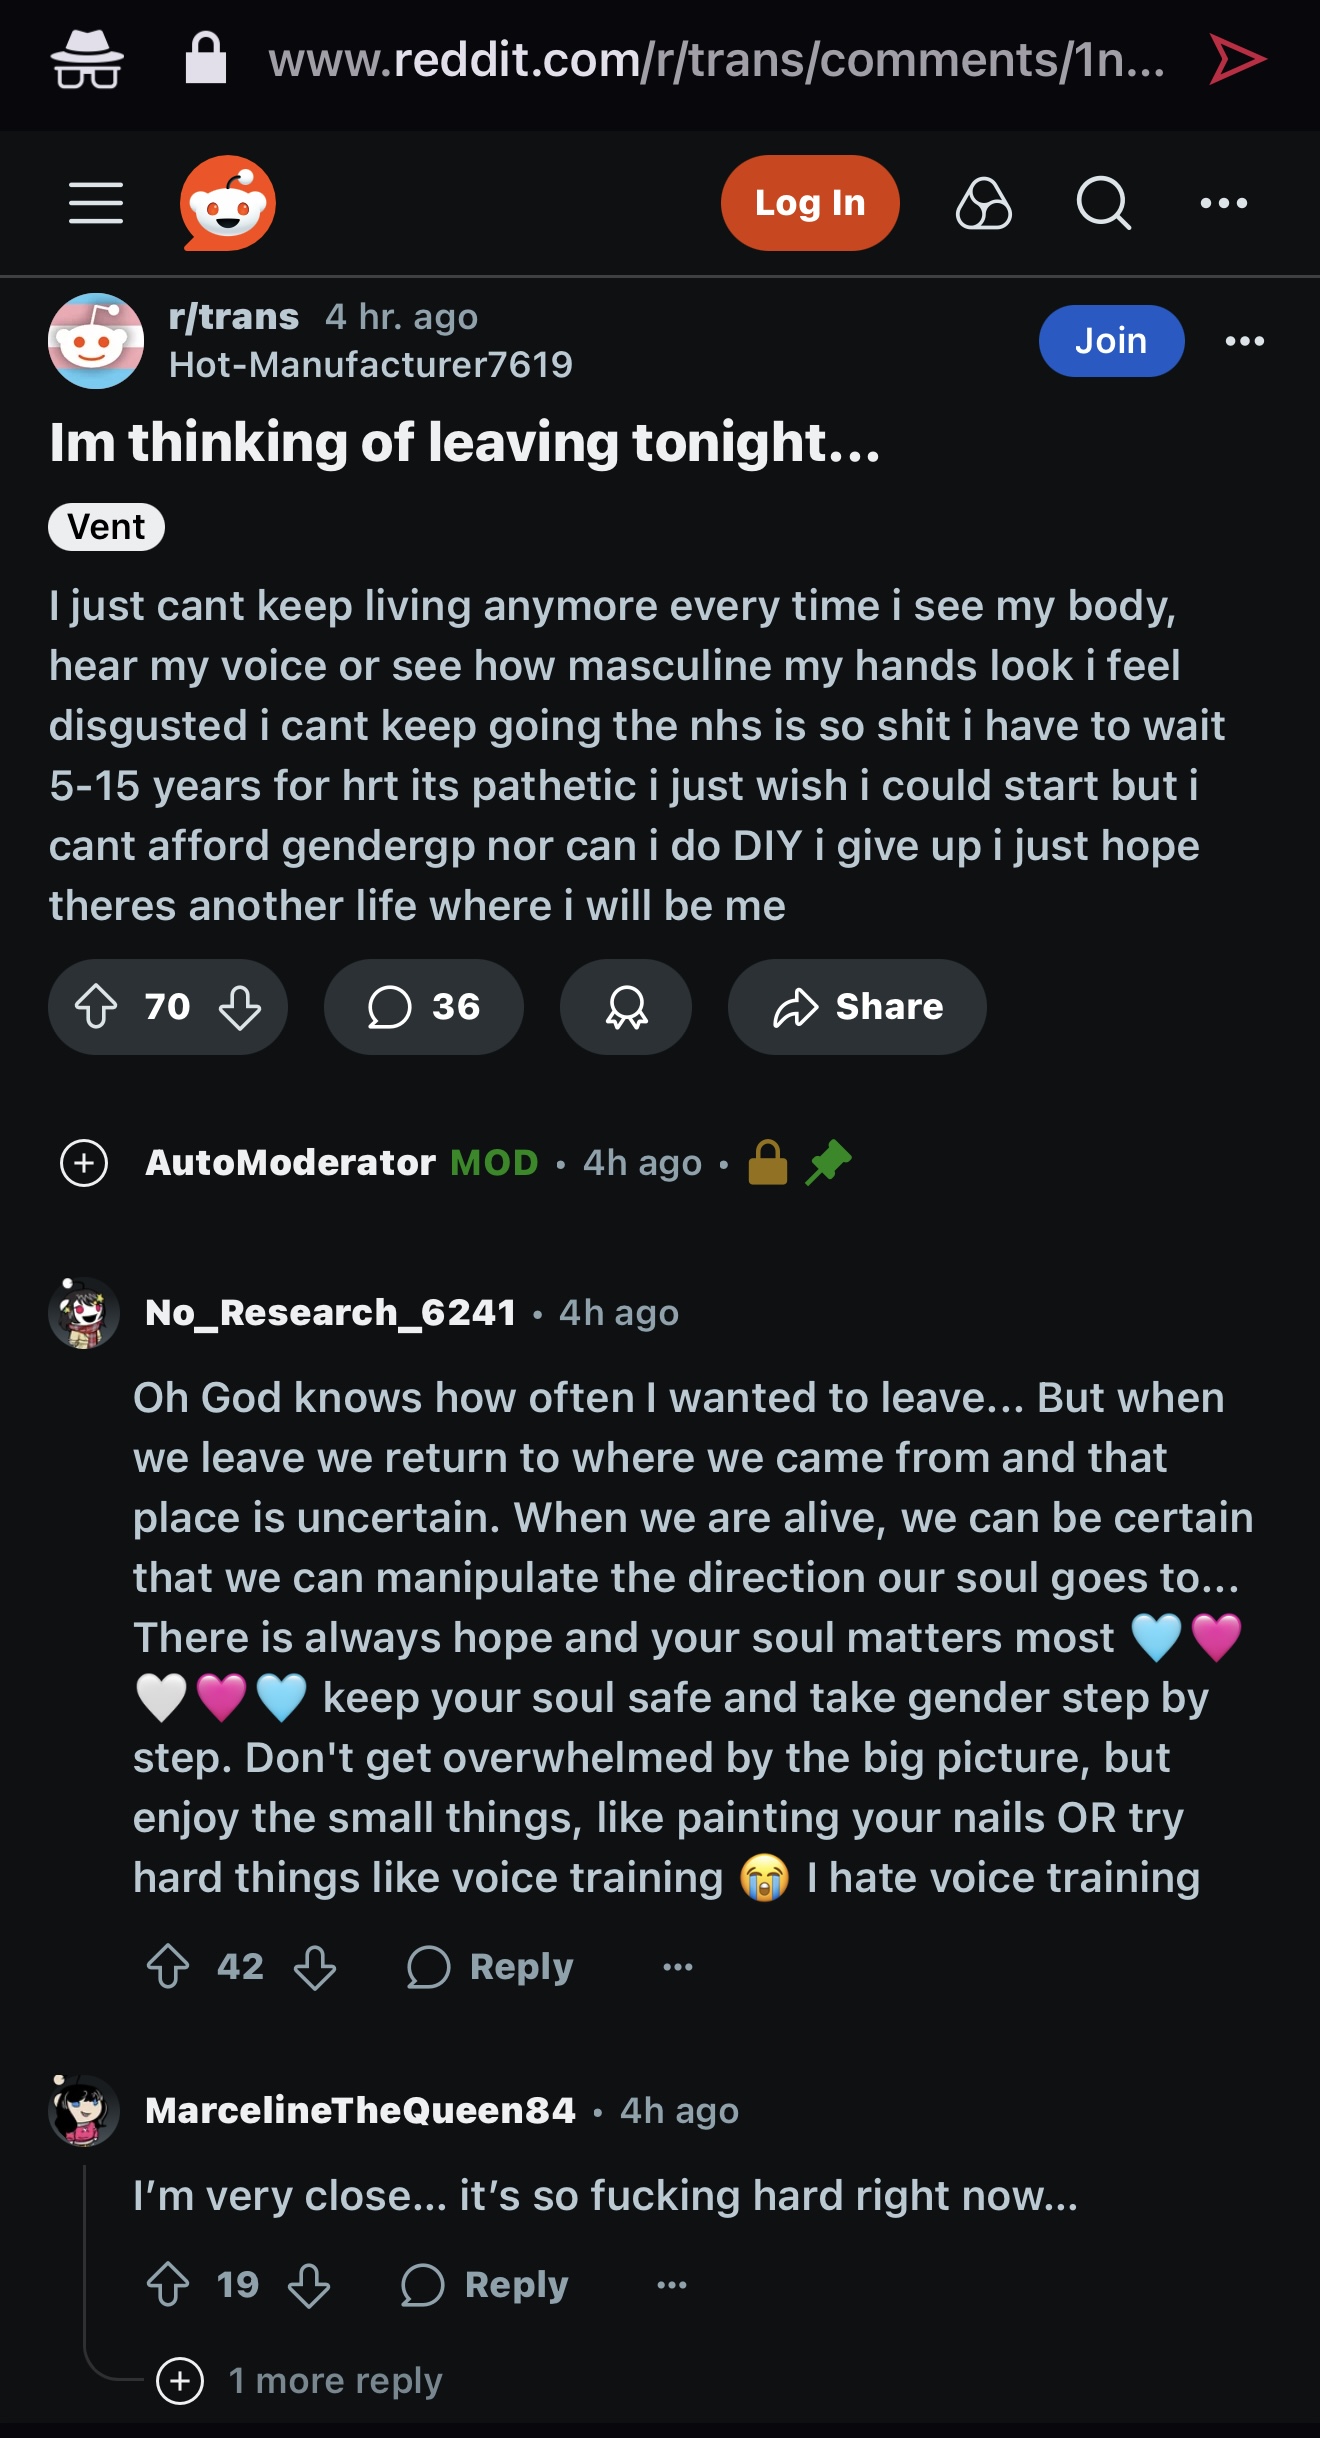The image size is (1320, 2438).
Task: Give an award to the post
Action: (x=626, y=1006)
